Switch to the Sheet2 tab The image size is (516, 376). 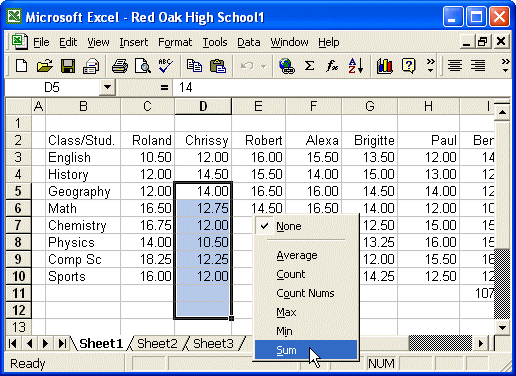[157, 343]
